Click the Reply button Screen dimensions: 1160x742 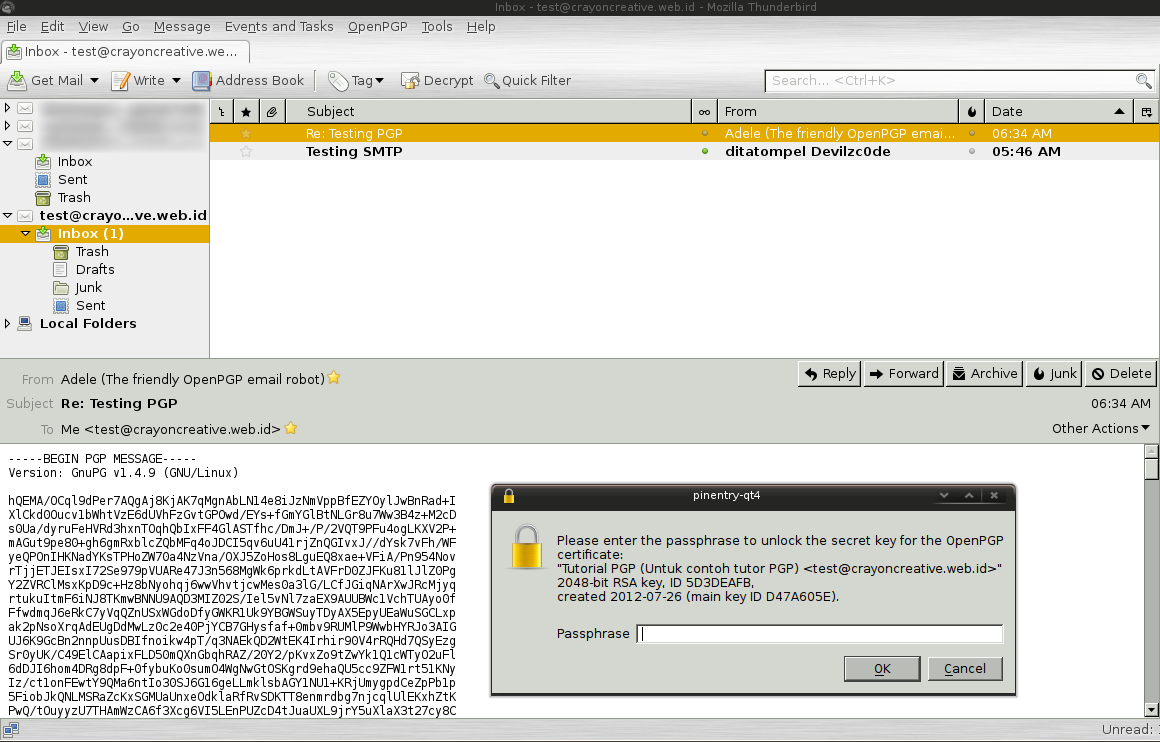point(829,374)
